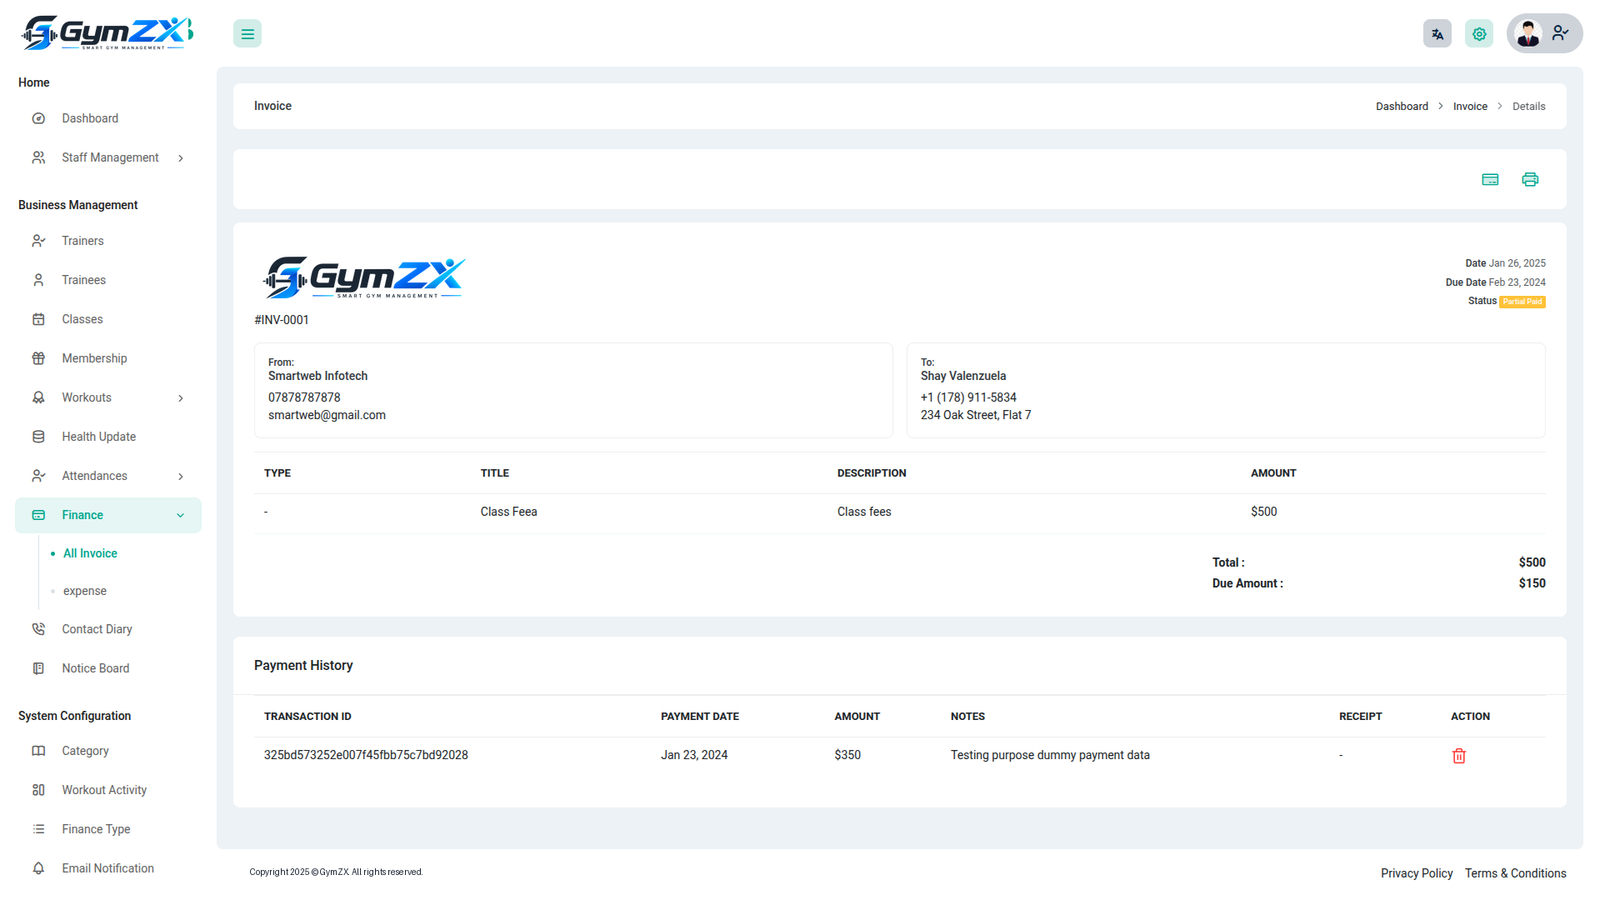Screen dimensions: 1600x900
Task: Click the GymZX logo in sidebar
Action: (107, 33)
